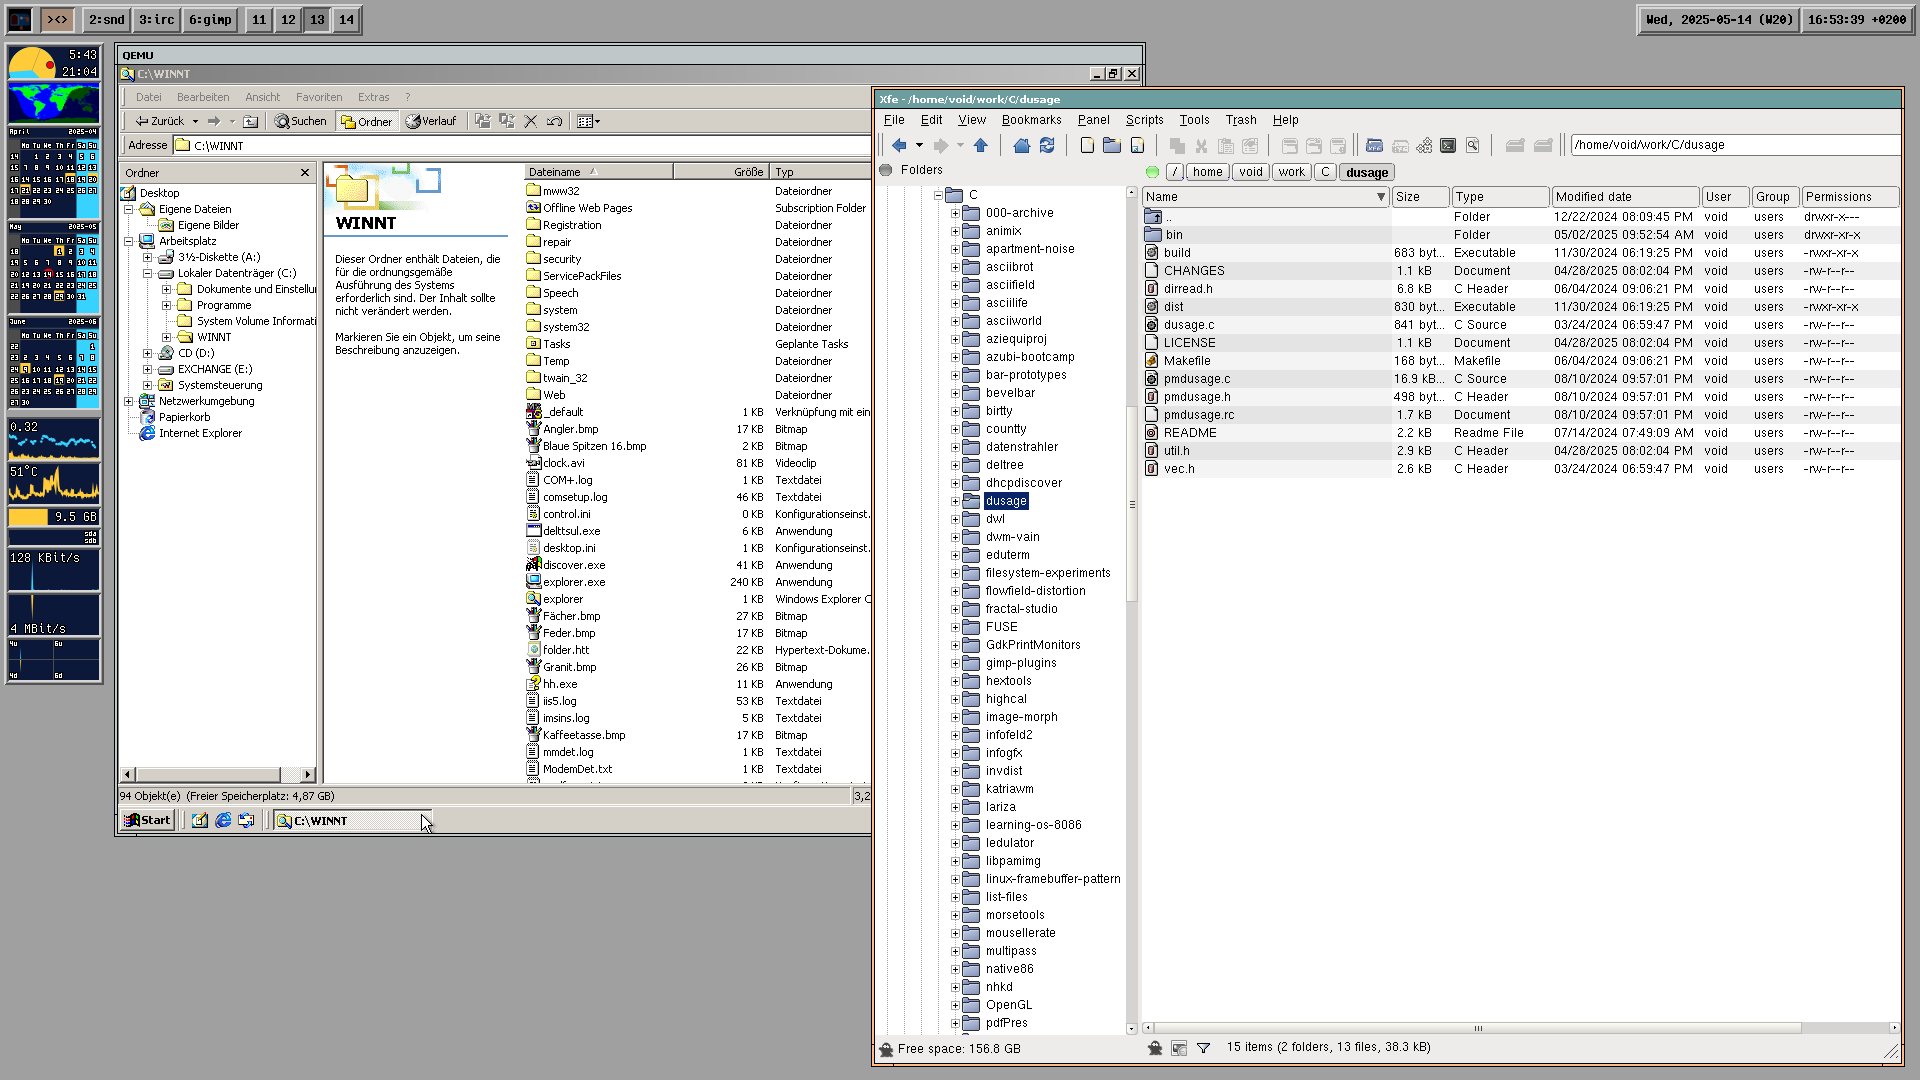Switch to workspace 6:gimp
The image size is (1920, 1080).
pos(210,20)
